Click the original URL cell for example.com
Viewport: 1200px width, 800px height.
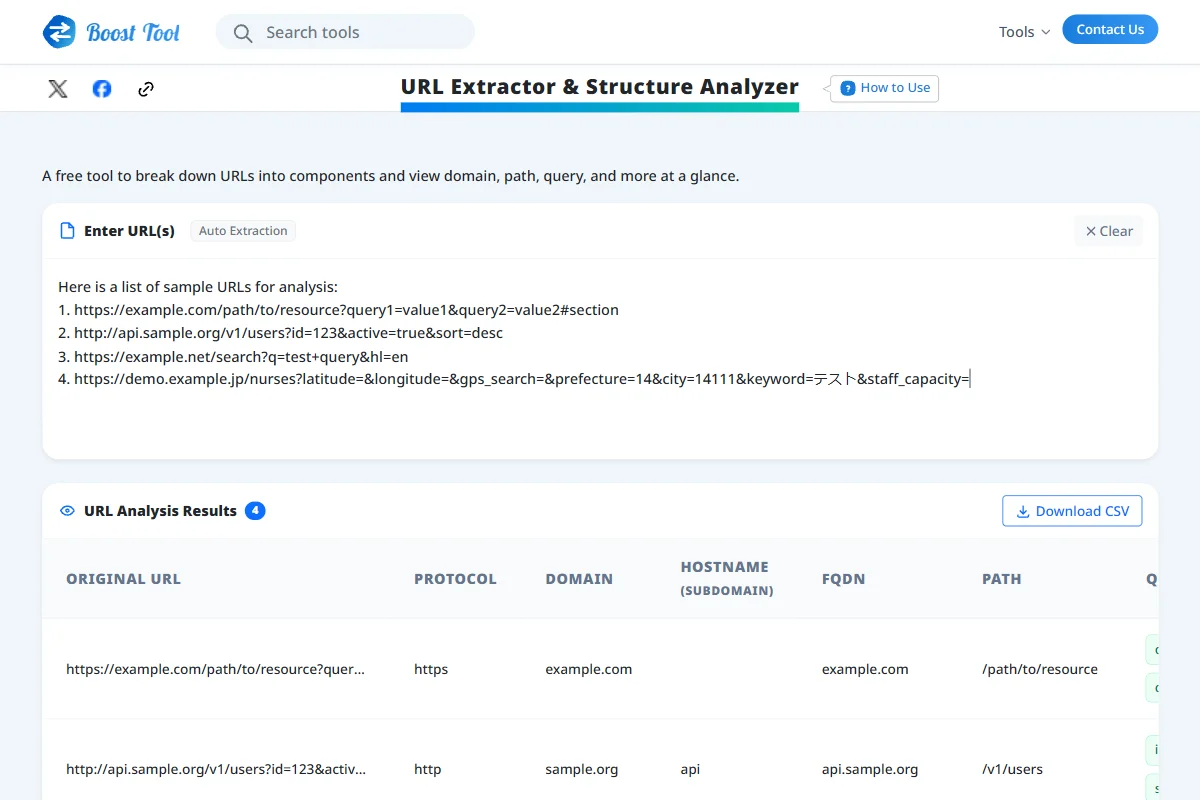[215, 669]
